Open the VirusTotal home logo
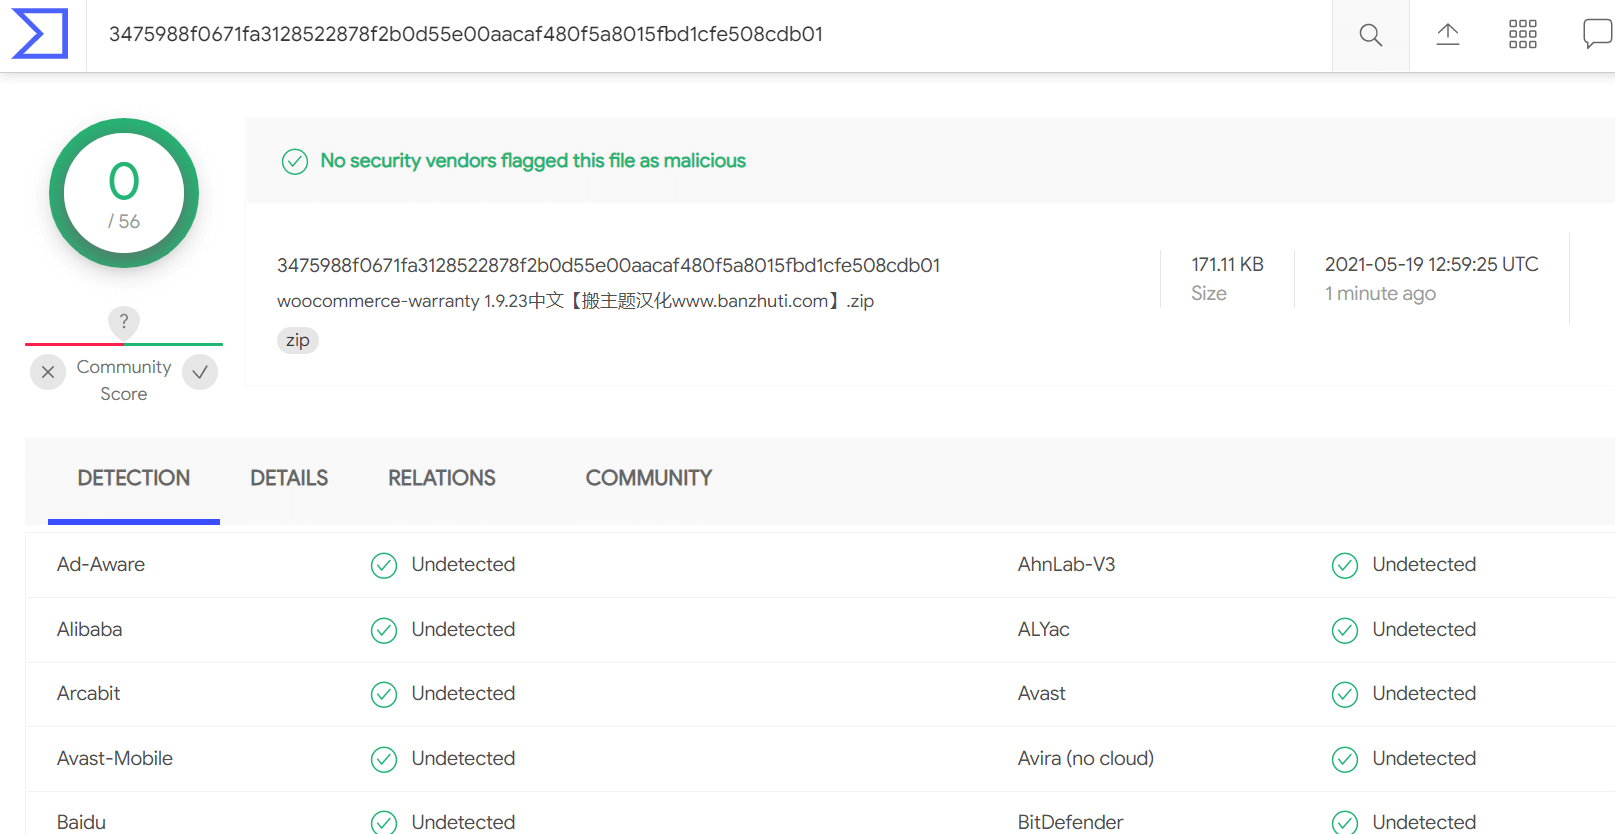 [40, 34]
